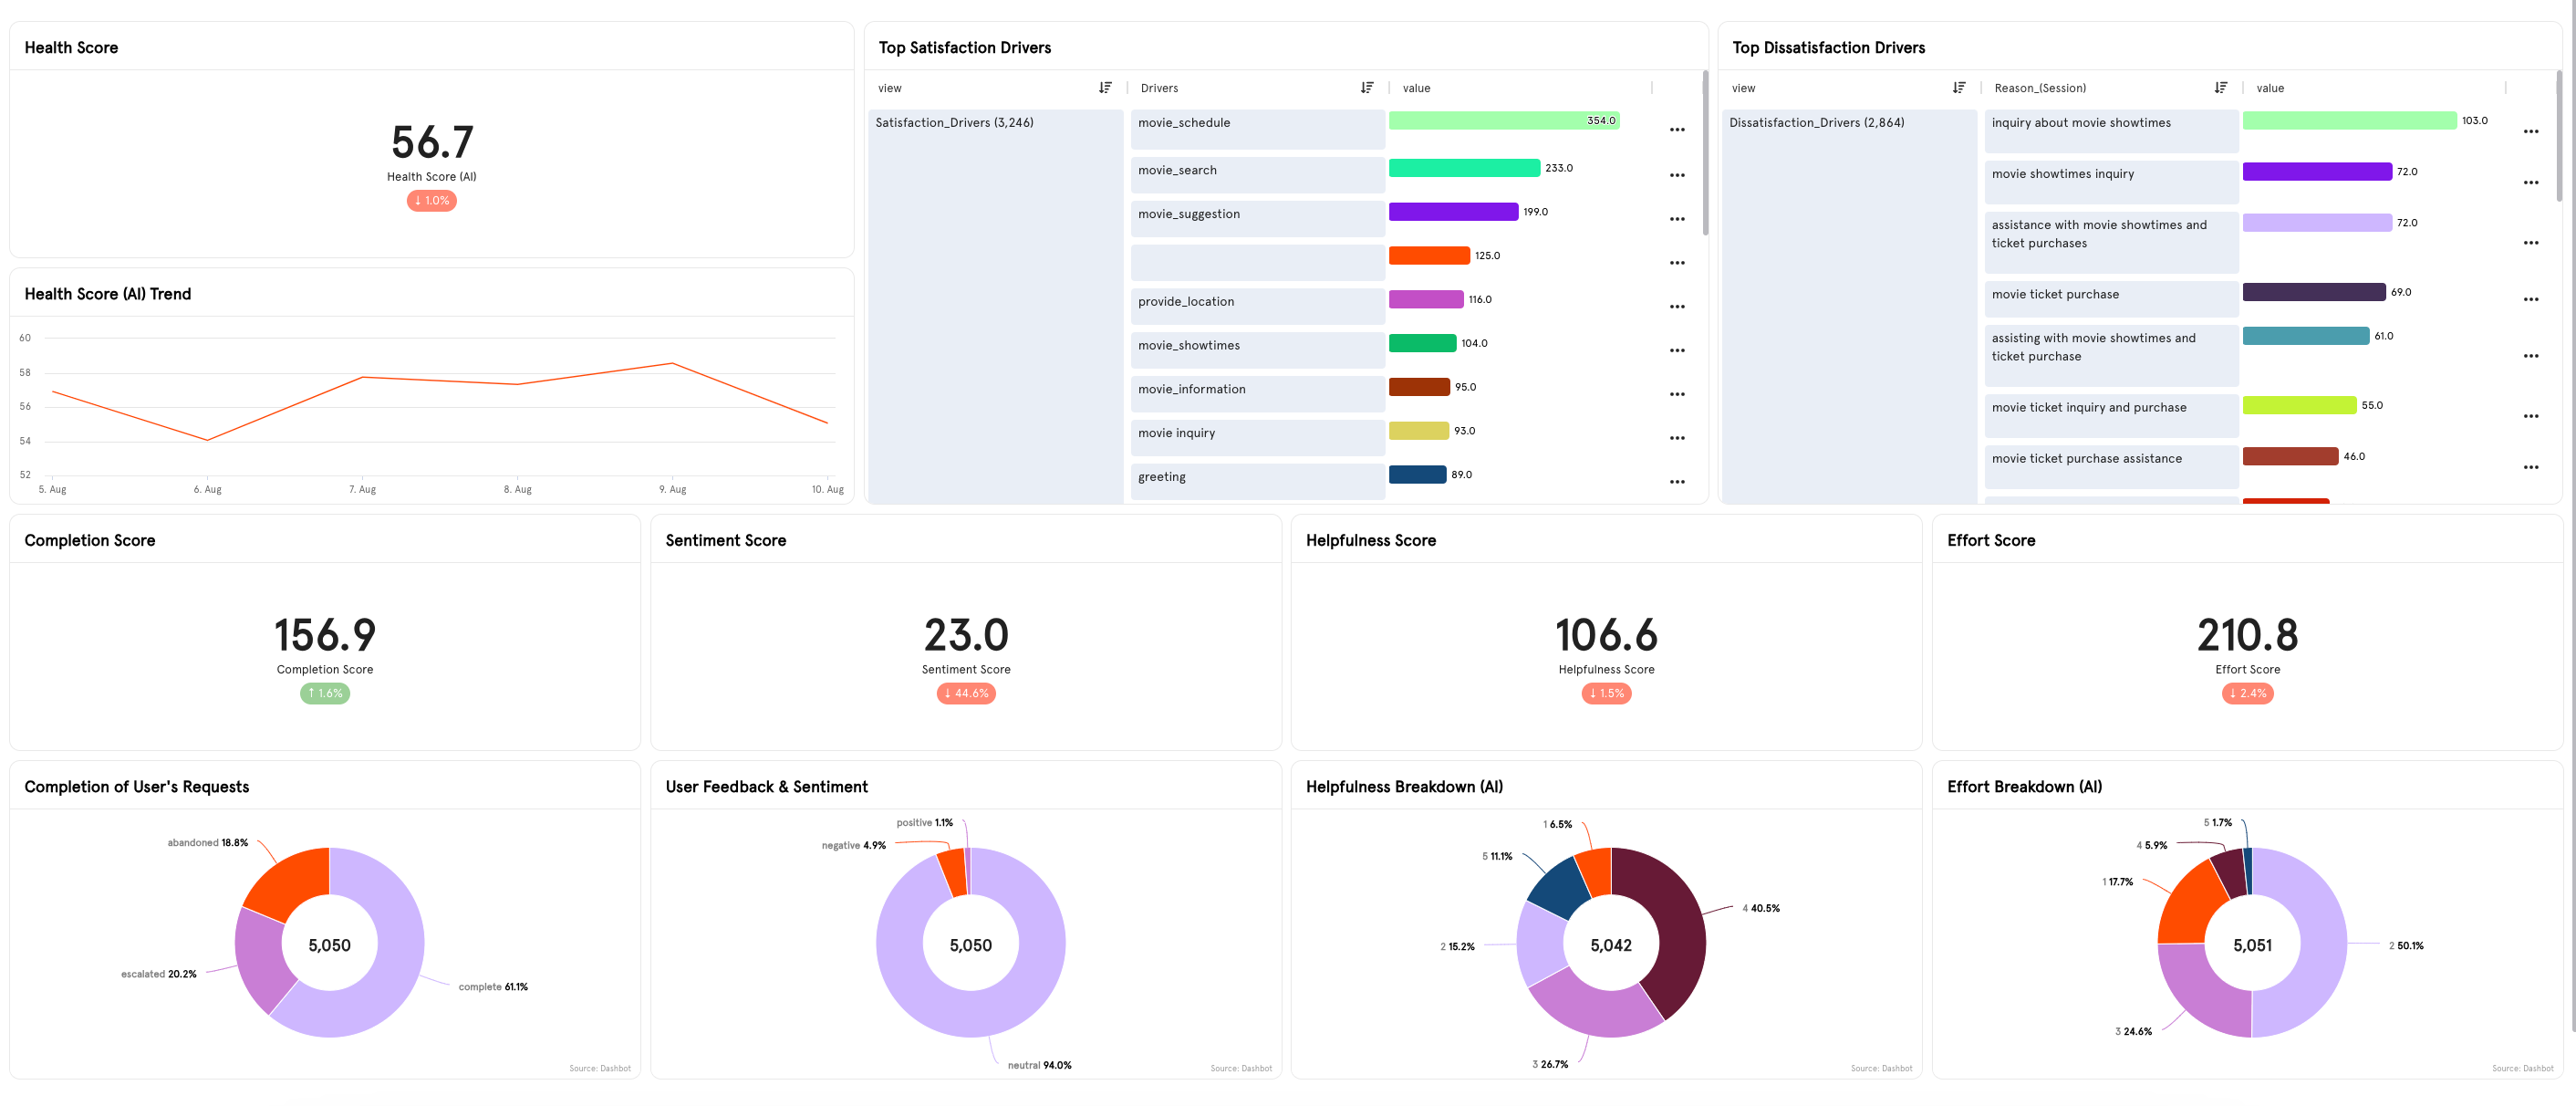The height and width of the screenshot is (1106, 2576).
Task: Click the abandoned 18.8% donut segment
Action: click(293, 882)
